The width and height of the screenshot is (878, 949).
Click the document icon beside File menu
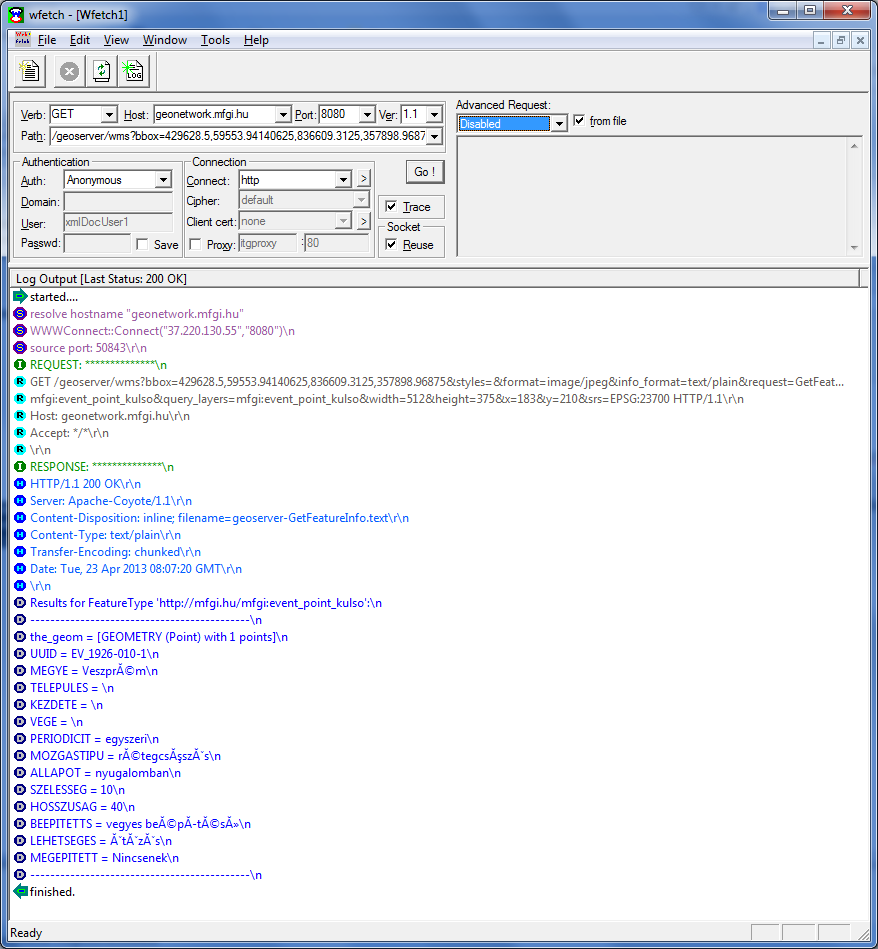click(22, 39)
